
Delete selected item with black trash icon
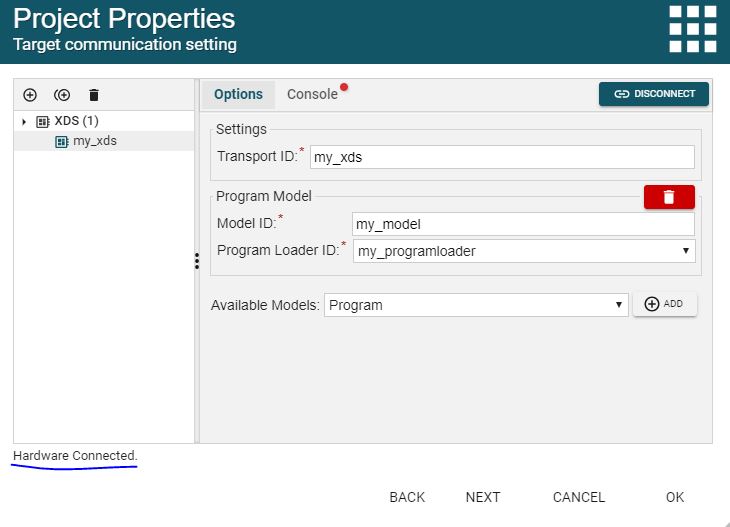[x=94, y=95]
